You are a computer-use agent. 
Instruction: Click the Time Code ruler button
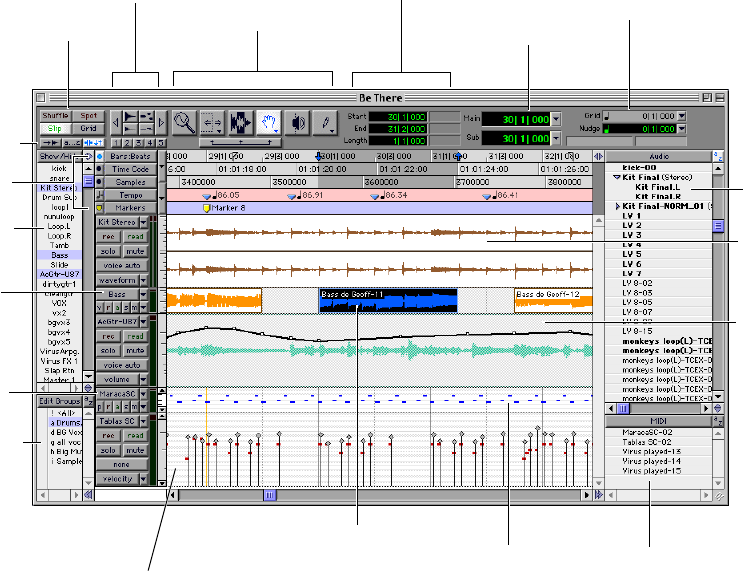[x=130, y=169]
